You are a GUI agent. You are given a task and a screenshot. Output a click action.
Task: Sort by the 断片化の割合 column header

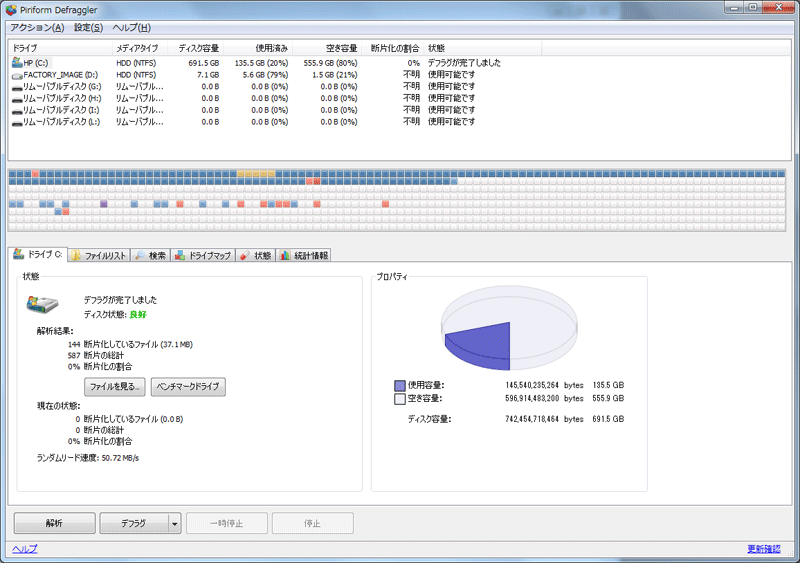click(x=392, y=48)
